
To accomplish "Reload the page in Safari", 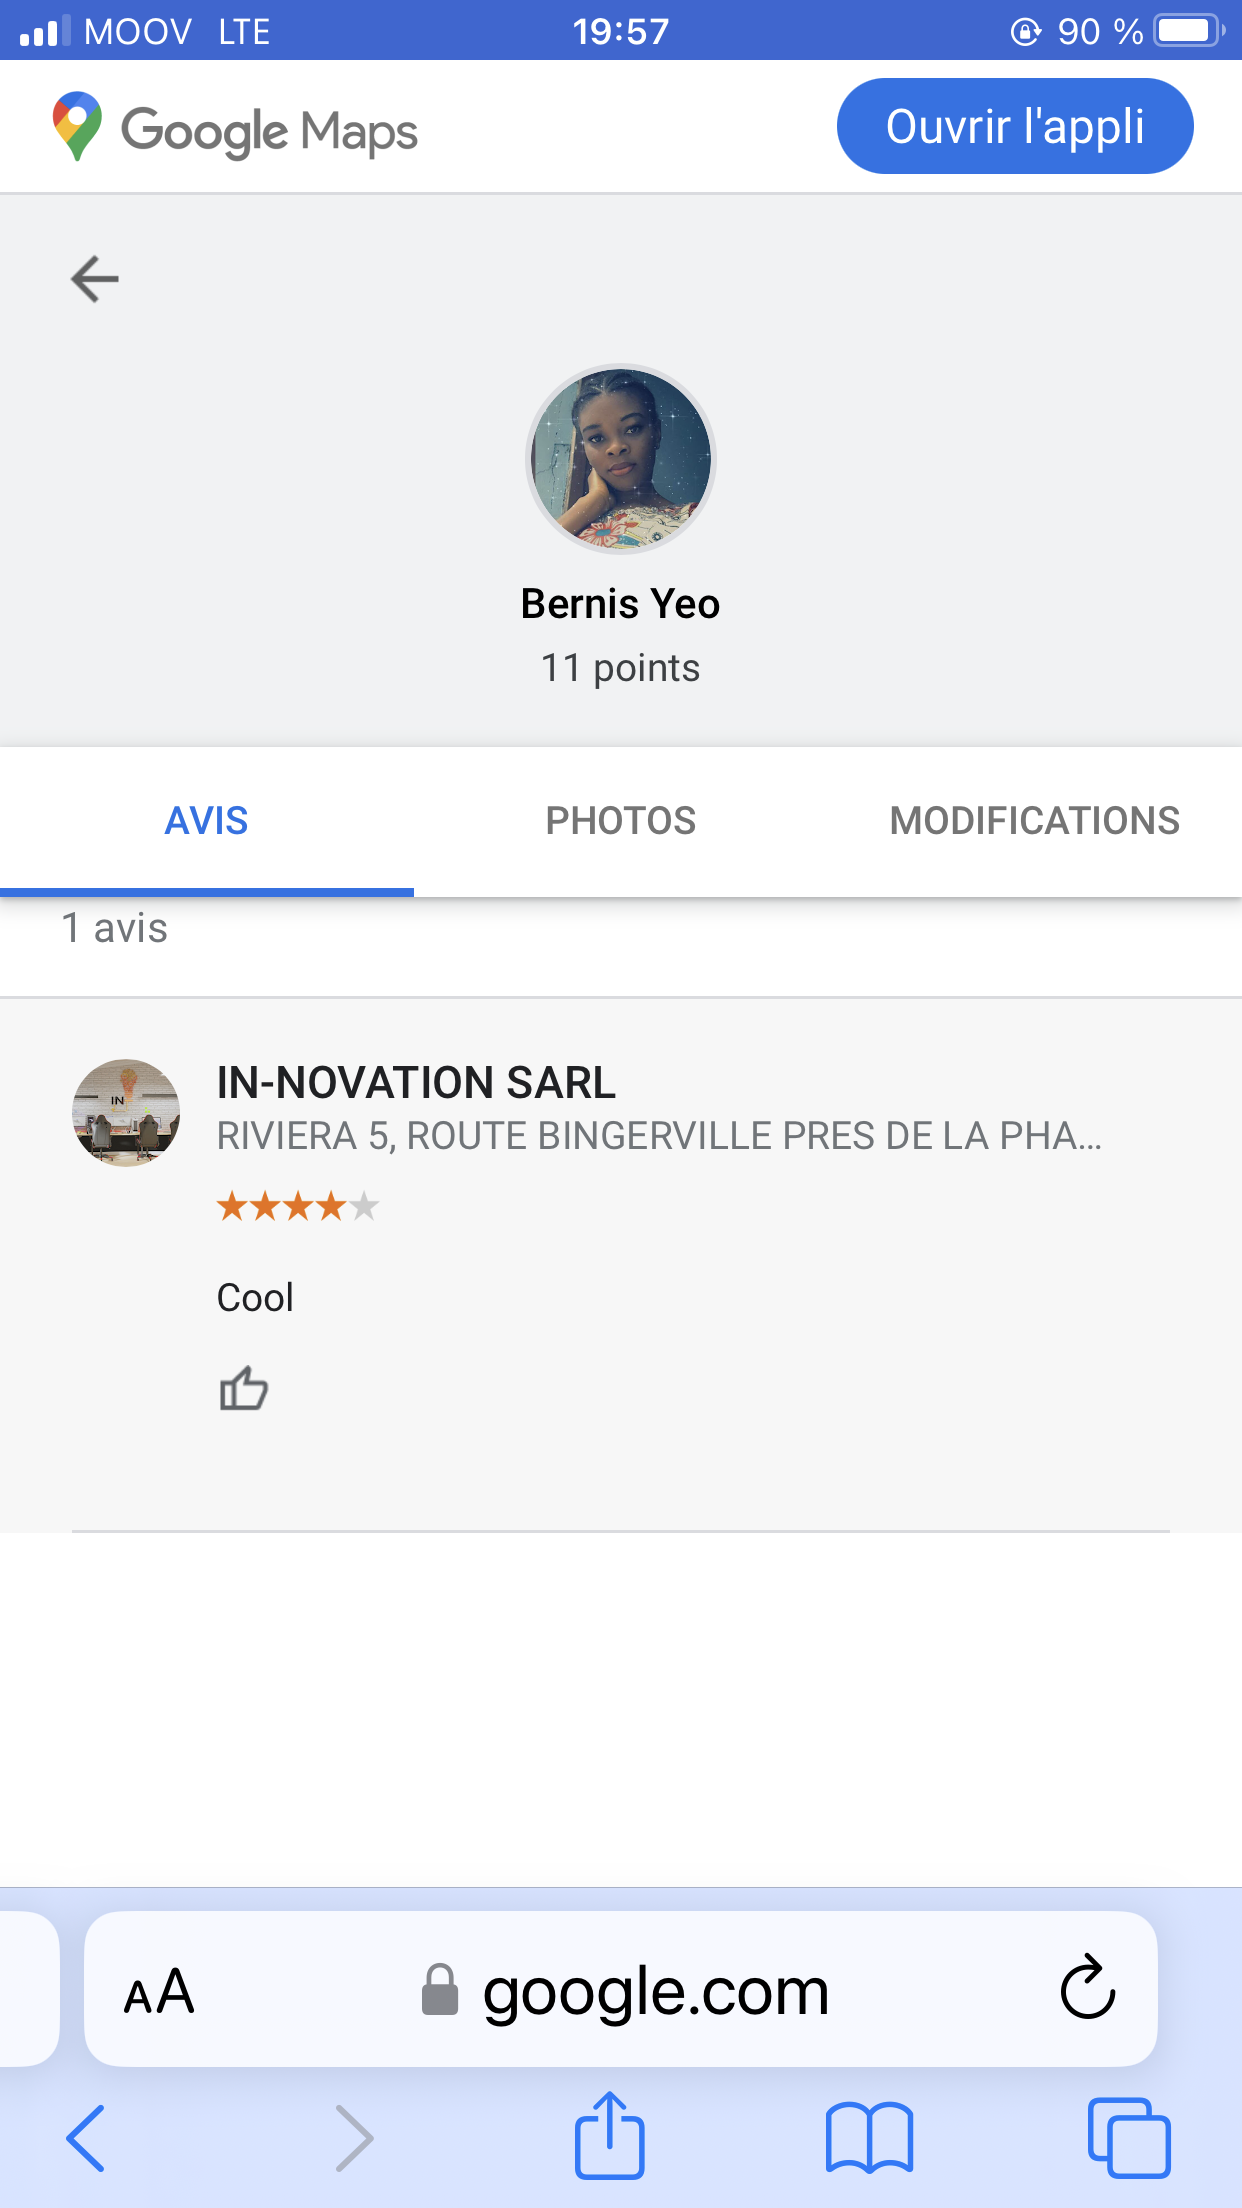I will (1087, 1988).
